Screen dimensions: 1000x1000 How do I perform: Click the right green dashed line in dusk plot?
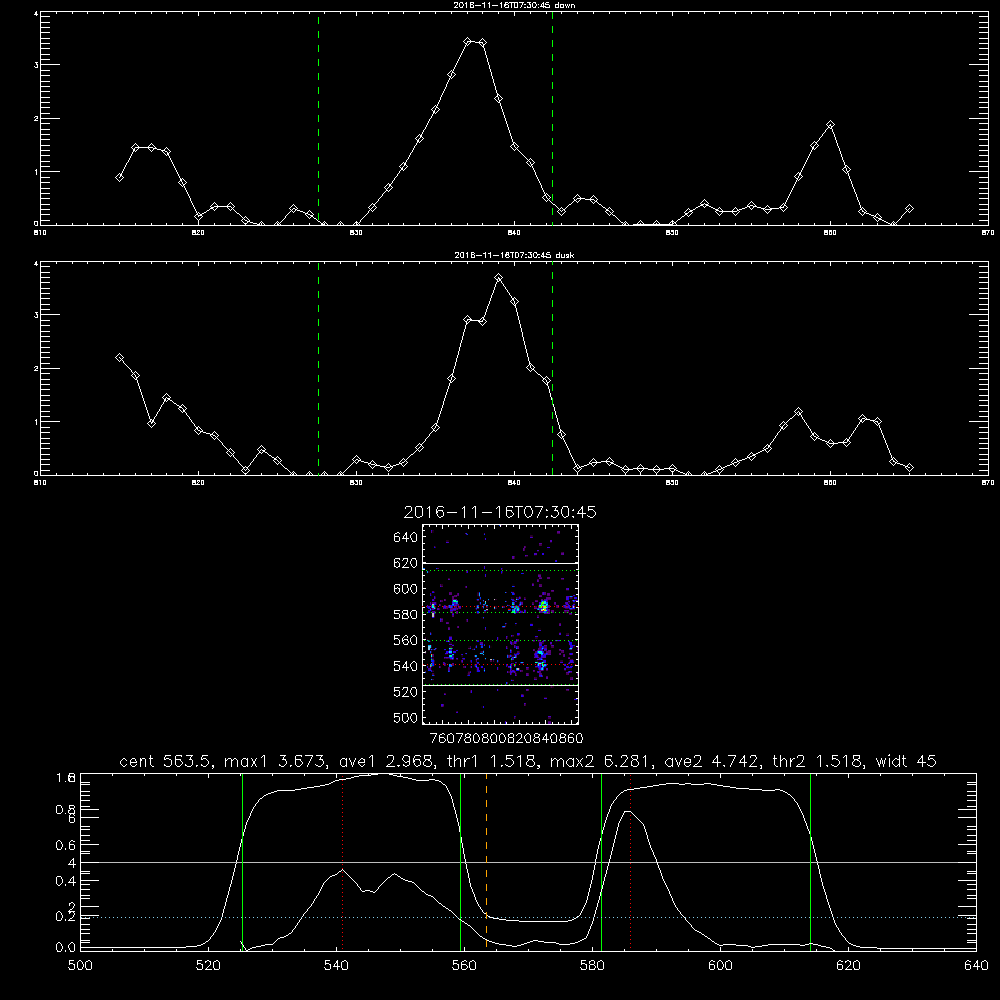552,369
